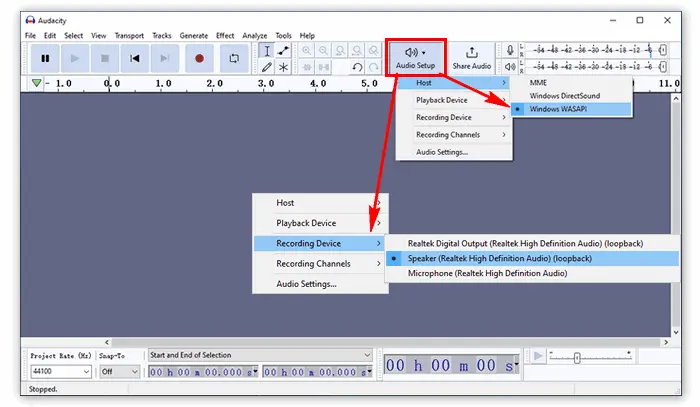
Task: Start recording with the red Record button
Action: 199,58
